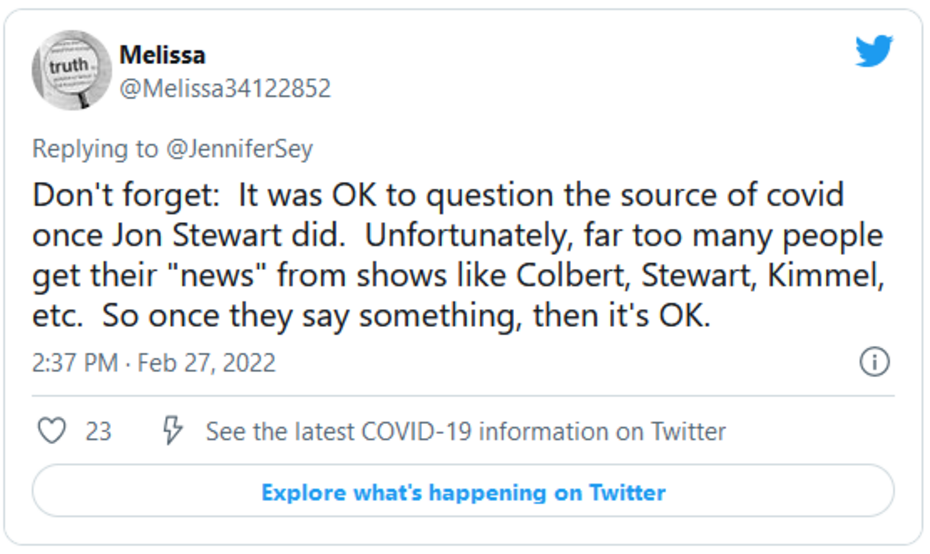Click the like count 23
Screen dimensions: 930x554
click(x=98, y=432)
